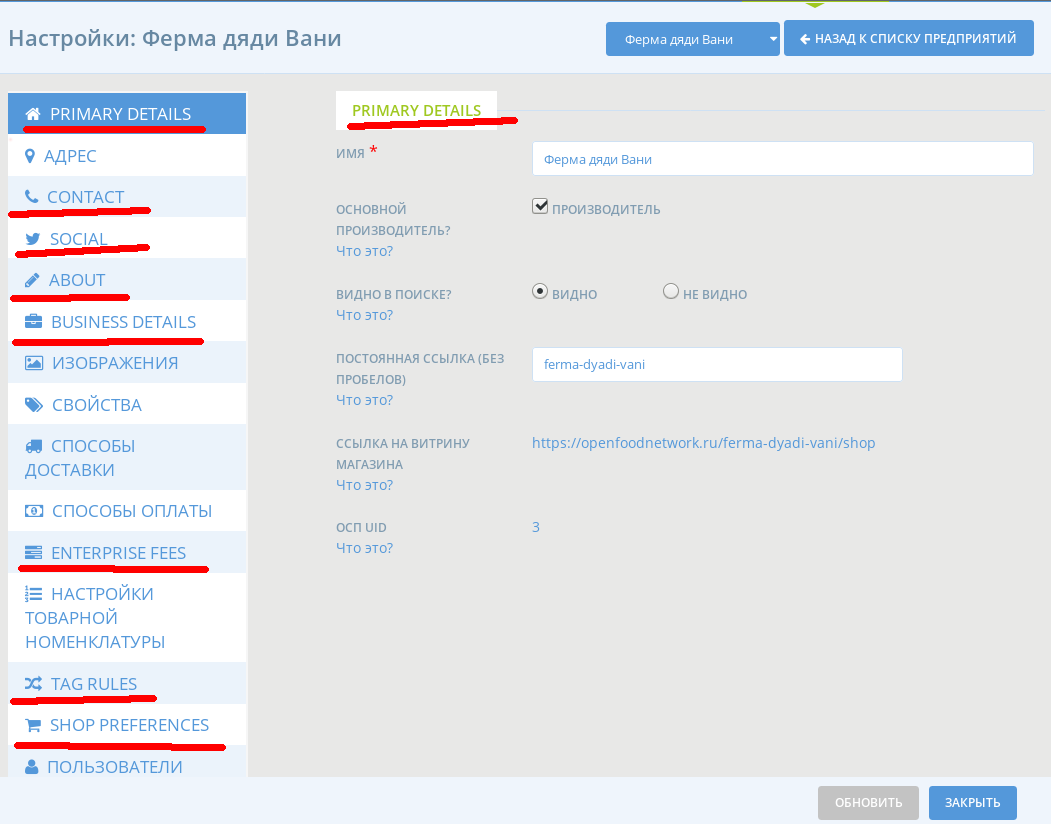Switch to the SOCIAL section
Screen dimensions: 1051x824
(x=127, y=238)
